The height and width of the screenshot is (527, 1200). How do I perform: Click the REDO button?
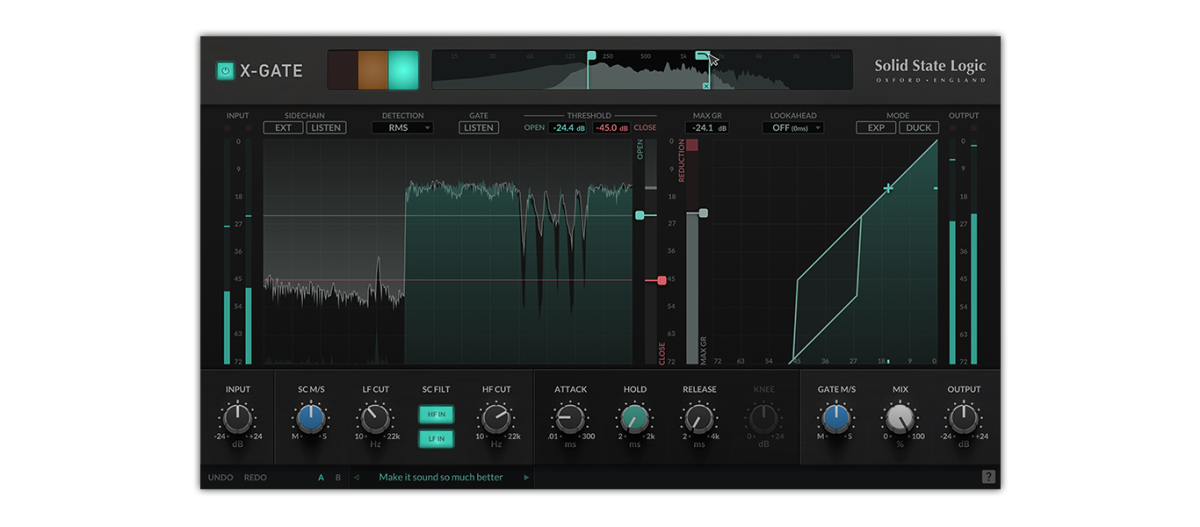255,477
